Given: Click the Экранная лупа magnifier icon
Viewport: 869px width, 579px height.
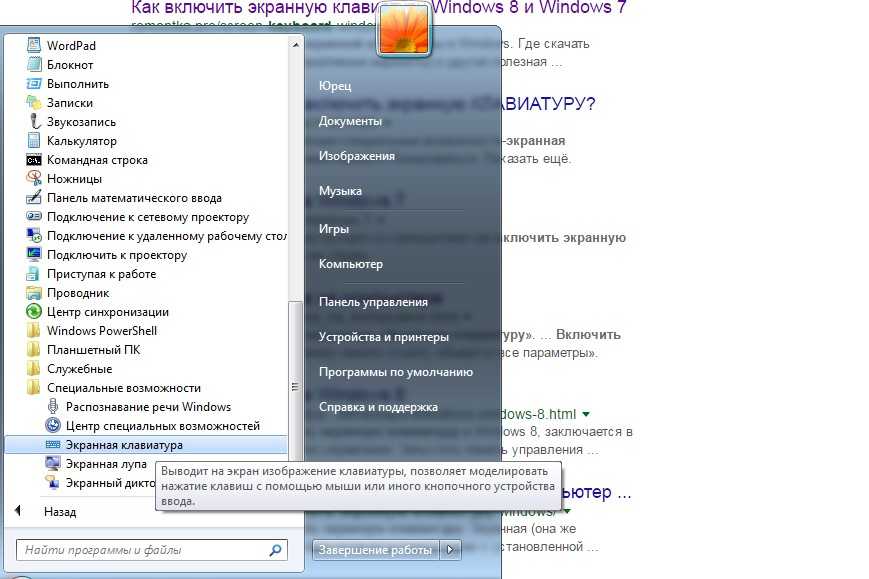Looking at the screenshot, I should tap(53, 463).
